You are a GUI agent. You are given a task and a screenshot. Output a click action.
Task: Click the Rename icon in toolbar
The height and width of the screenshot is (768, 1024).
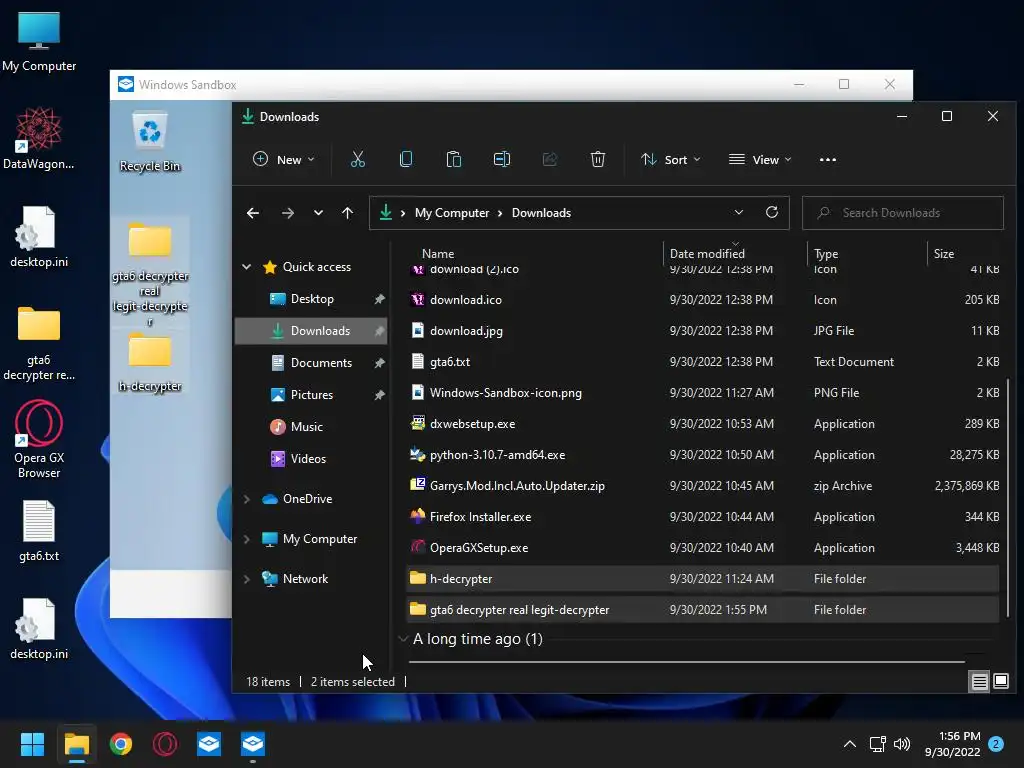click(x=502, y=159)
